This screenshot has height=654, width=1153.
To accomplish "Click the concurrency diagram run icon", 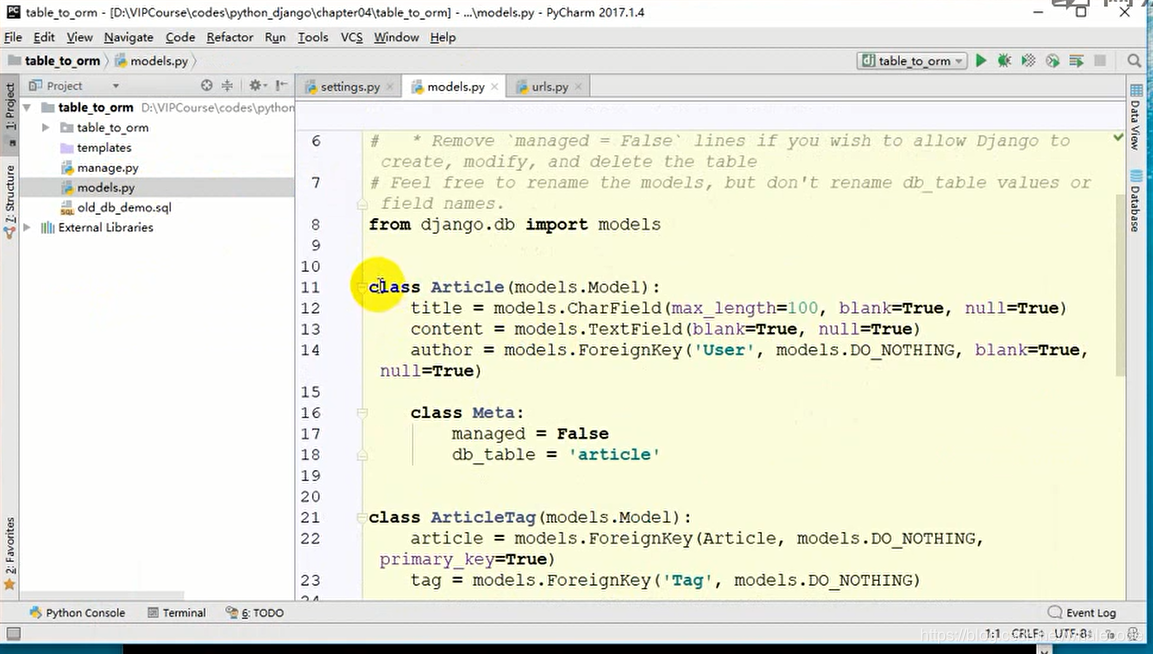I will pos(1077,61).
